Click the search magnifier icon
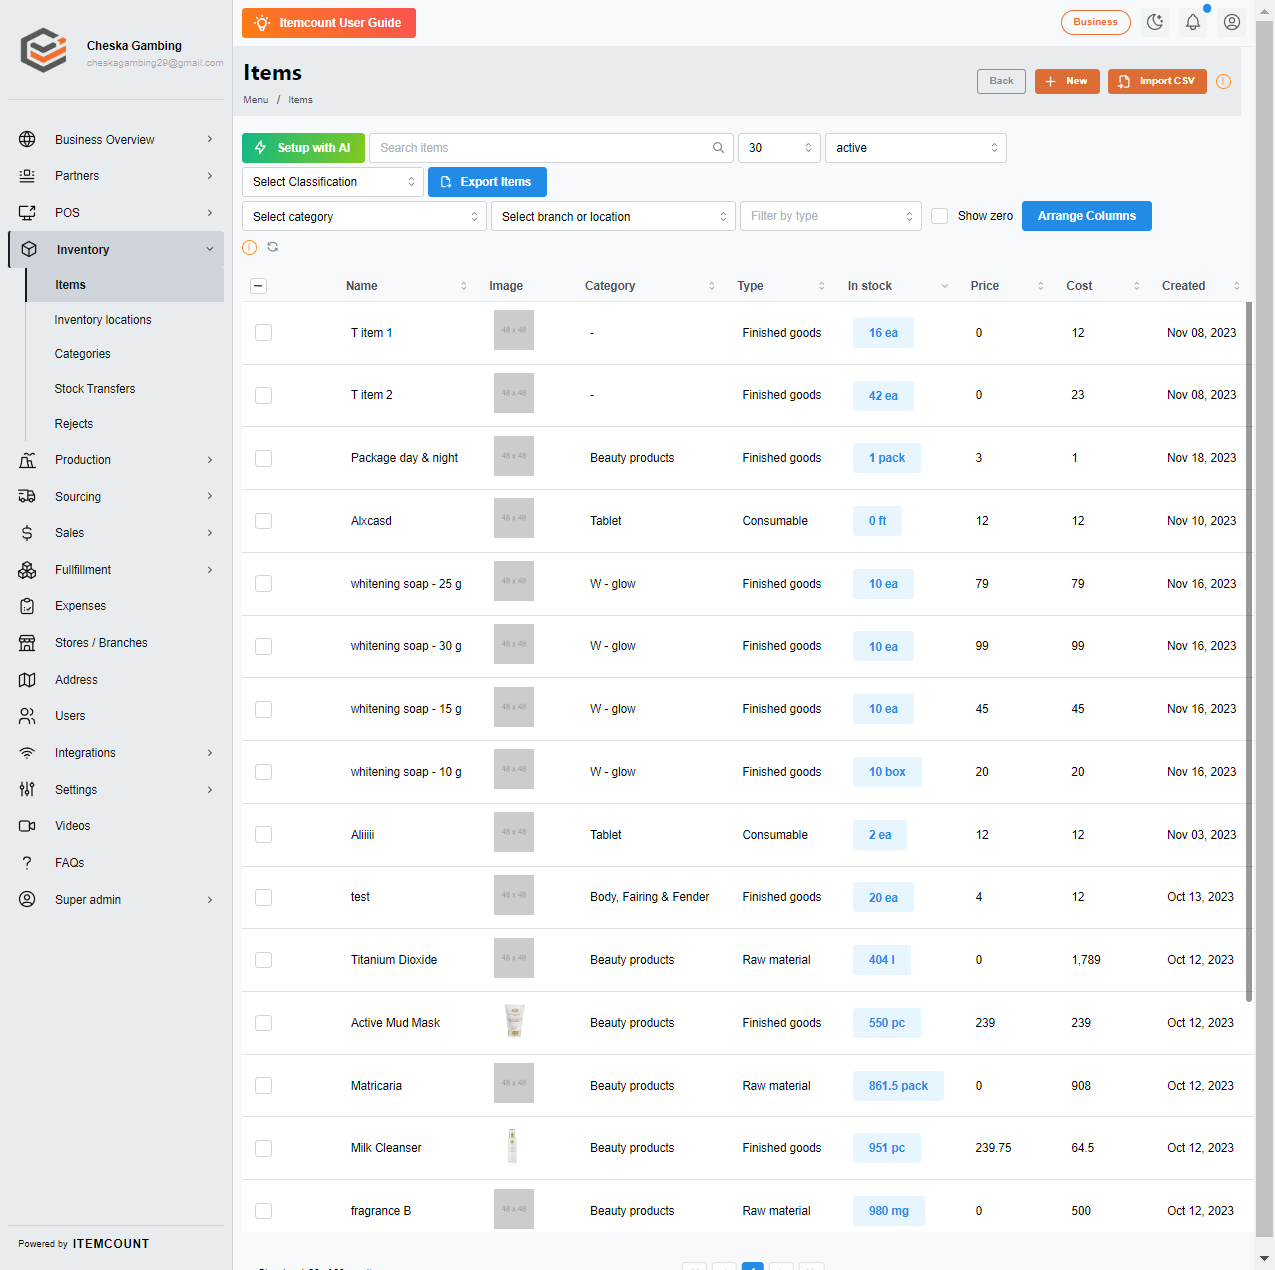1275x1270 pixels. 718,148
